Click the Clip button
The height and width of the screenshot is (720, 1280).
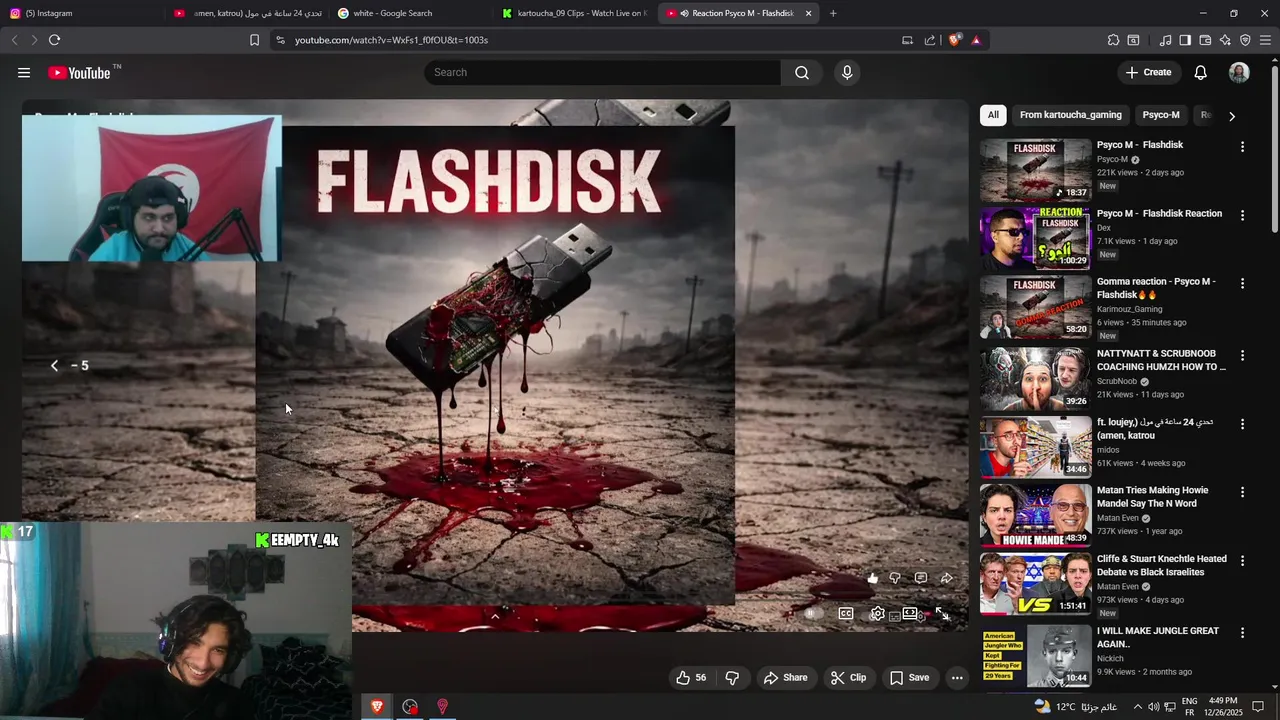848,678
